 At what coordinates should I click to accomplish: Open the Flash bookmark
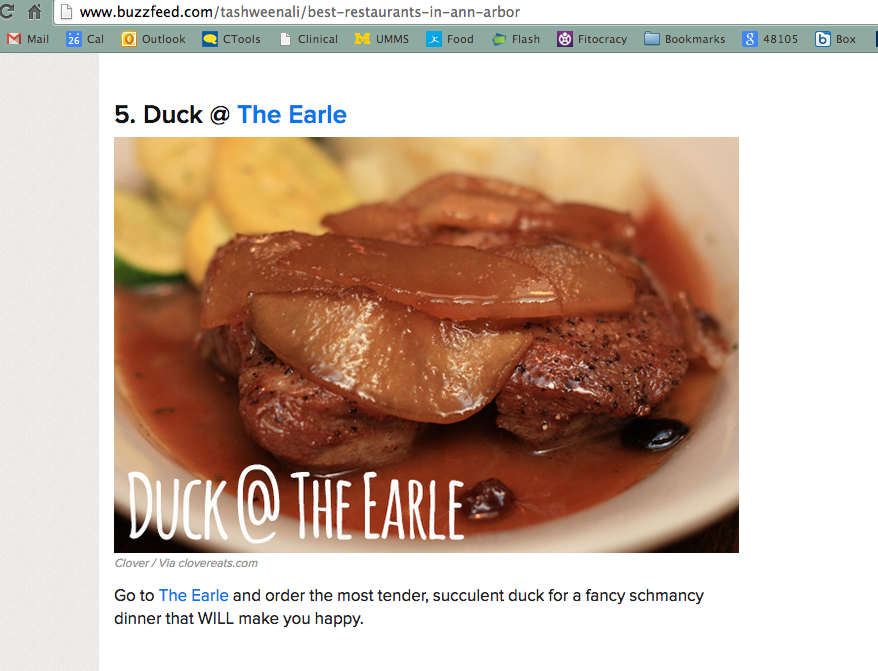[516, 39]
